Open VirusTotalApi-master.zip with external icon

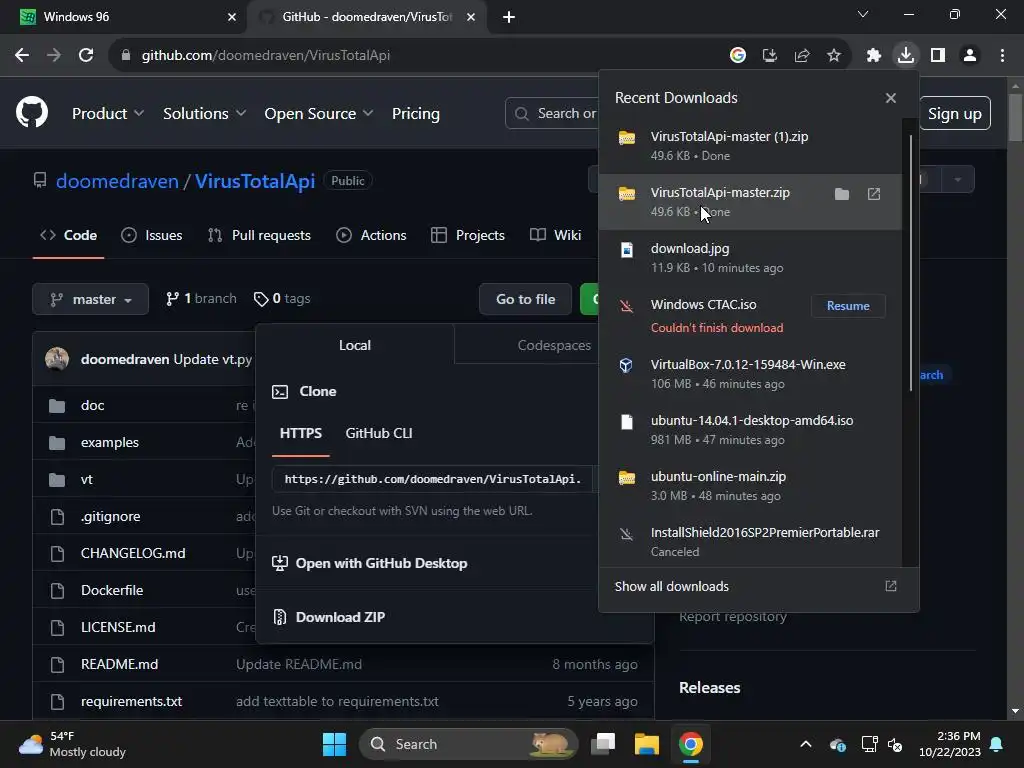pyautogui.click(x=874, y=194)
